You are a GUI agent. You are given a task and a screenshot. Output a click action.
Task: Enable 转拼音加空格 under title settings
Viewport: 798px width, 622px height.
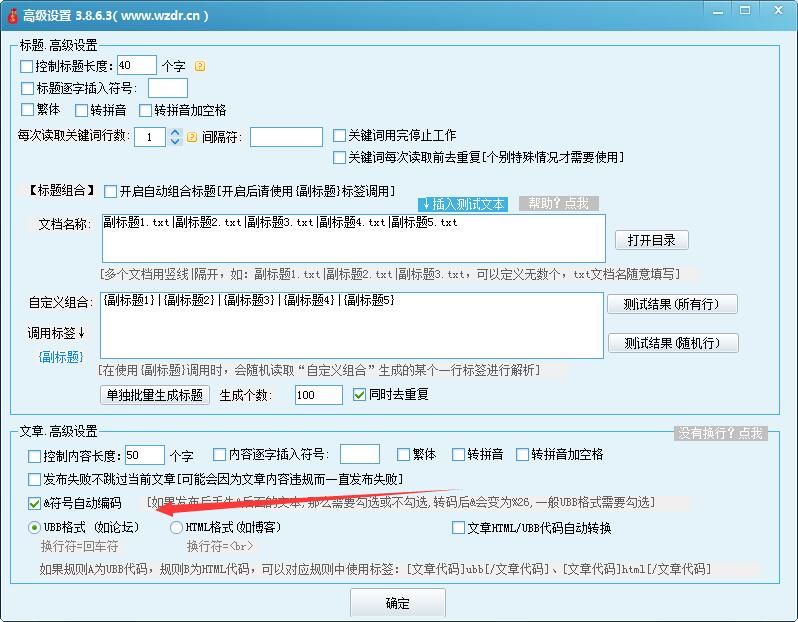point(146,110)
